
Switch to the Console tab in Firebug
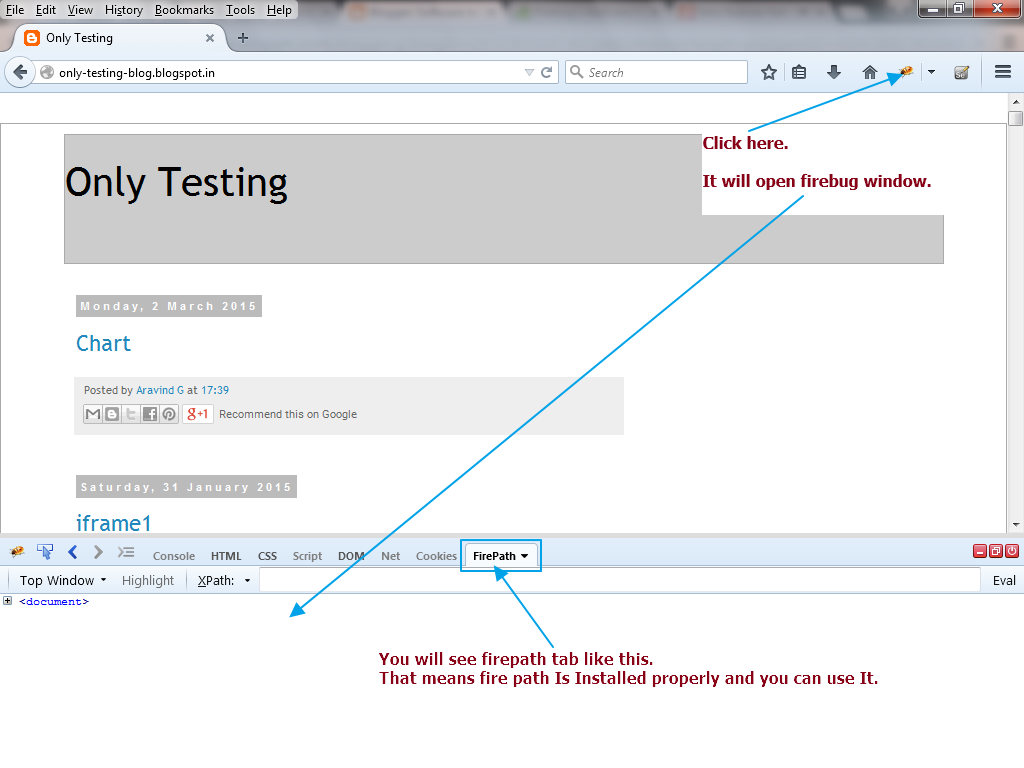coord(173,555)
